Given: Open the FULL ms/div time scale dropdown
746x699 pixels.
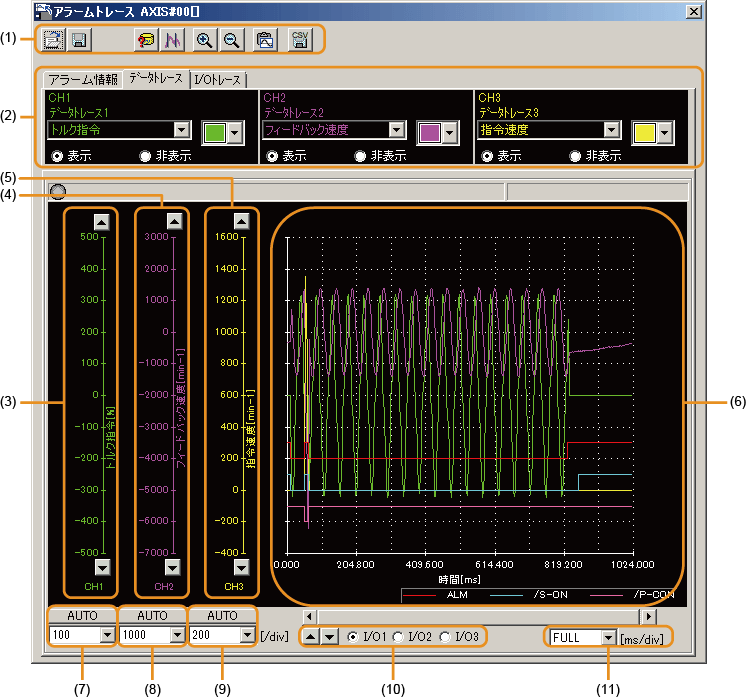Looking at the screenshot, I should click(x=606, y=637).
